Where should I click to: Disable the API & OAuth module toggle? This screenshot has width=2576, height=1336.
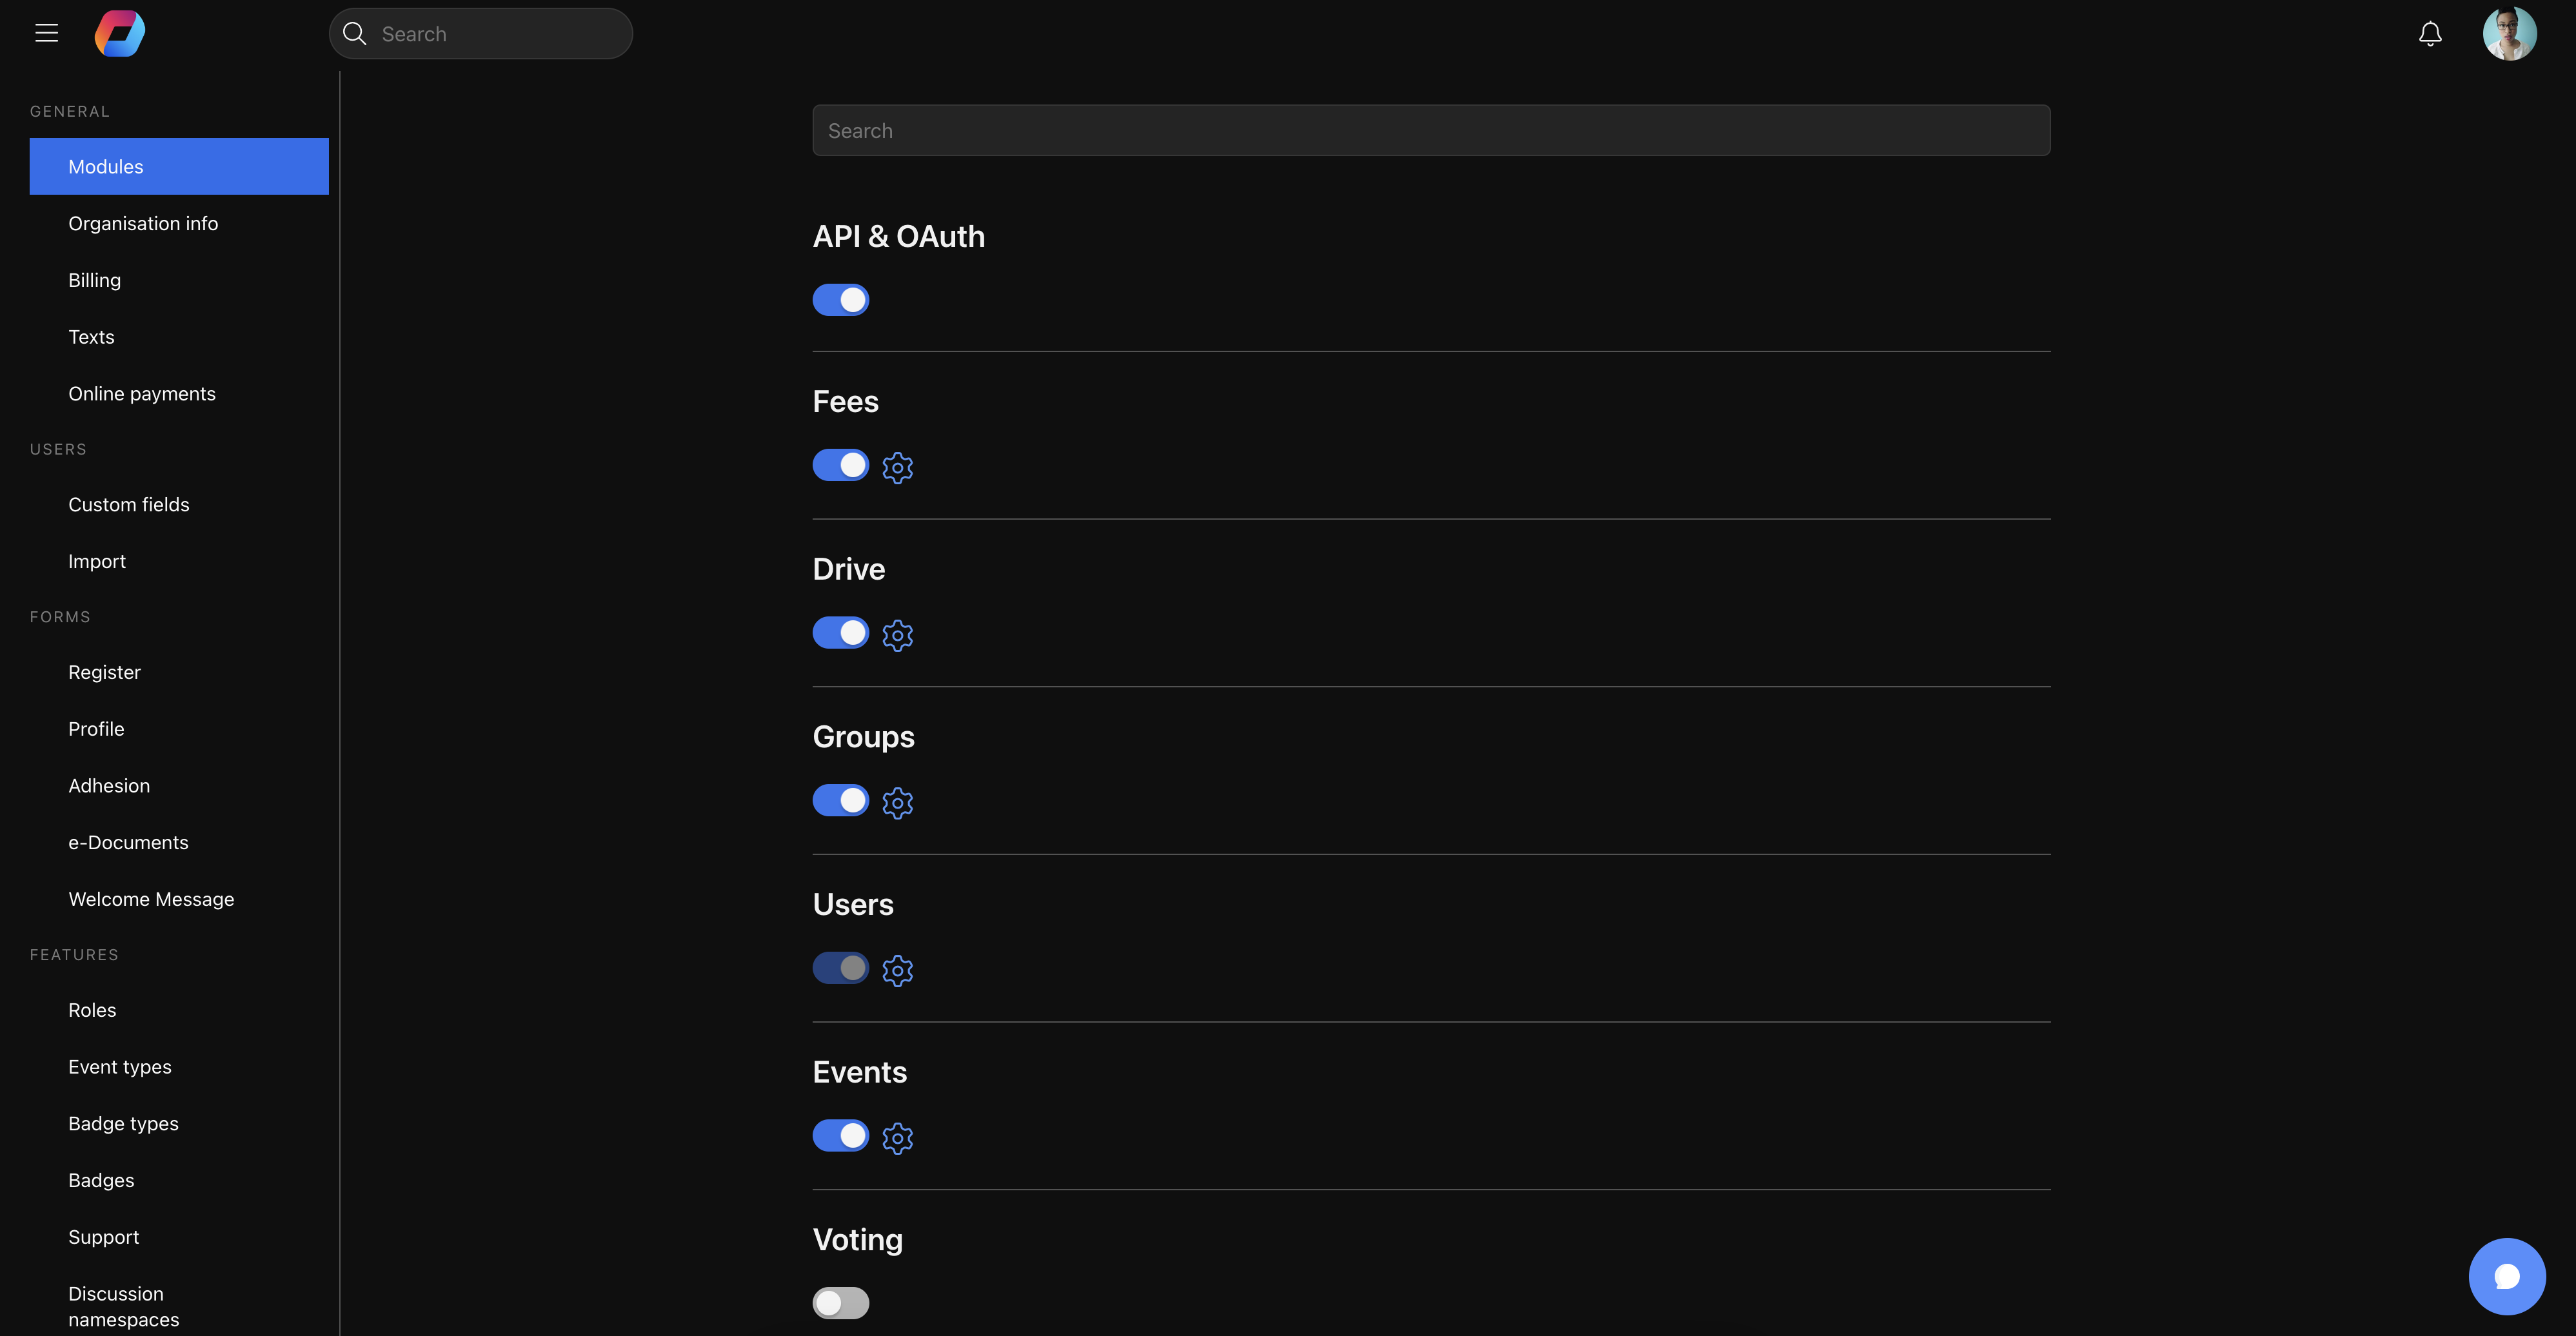(840, 300)
